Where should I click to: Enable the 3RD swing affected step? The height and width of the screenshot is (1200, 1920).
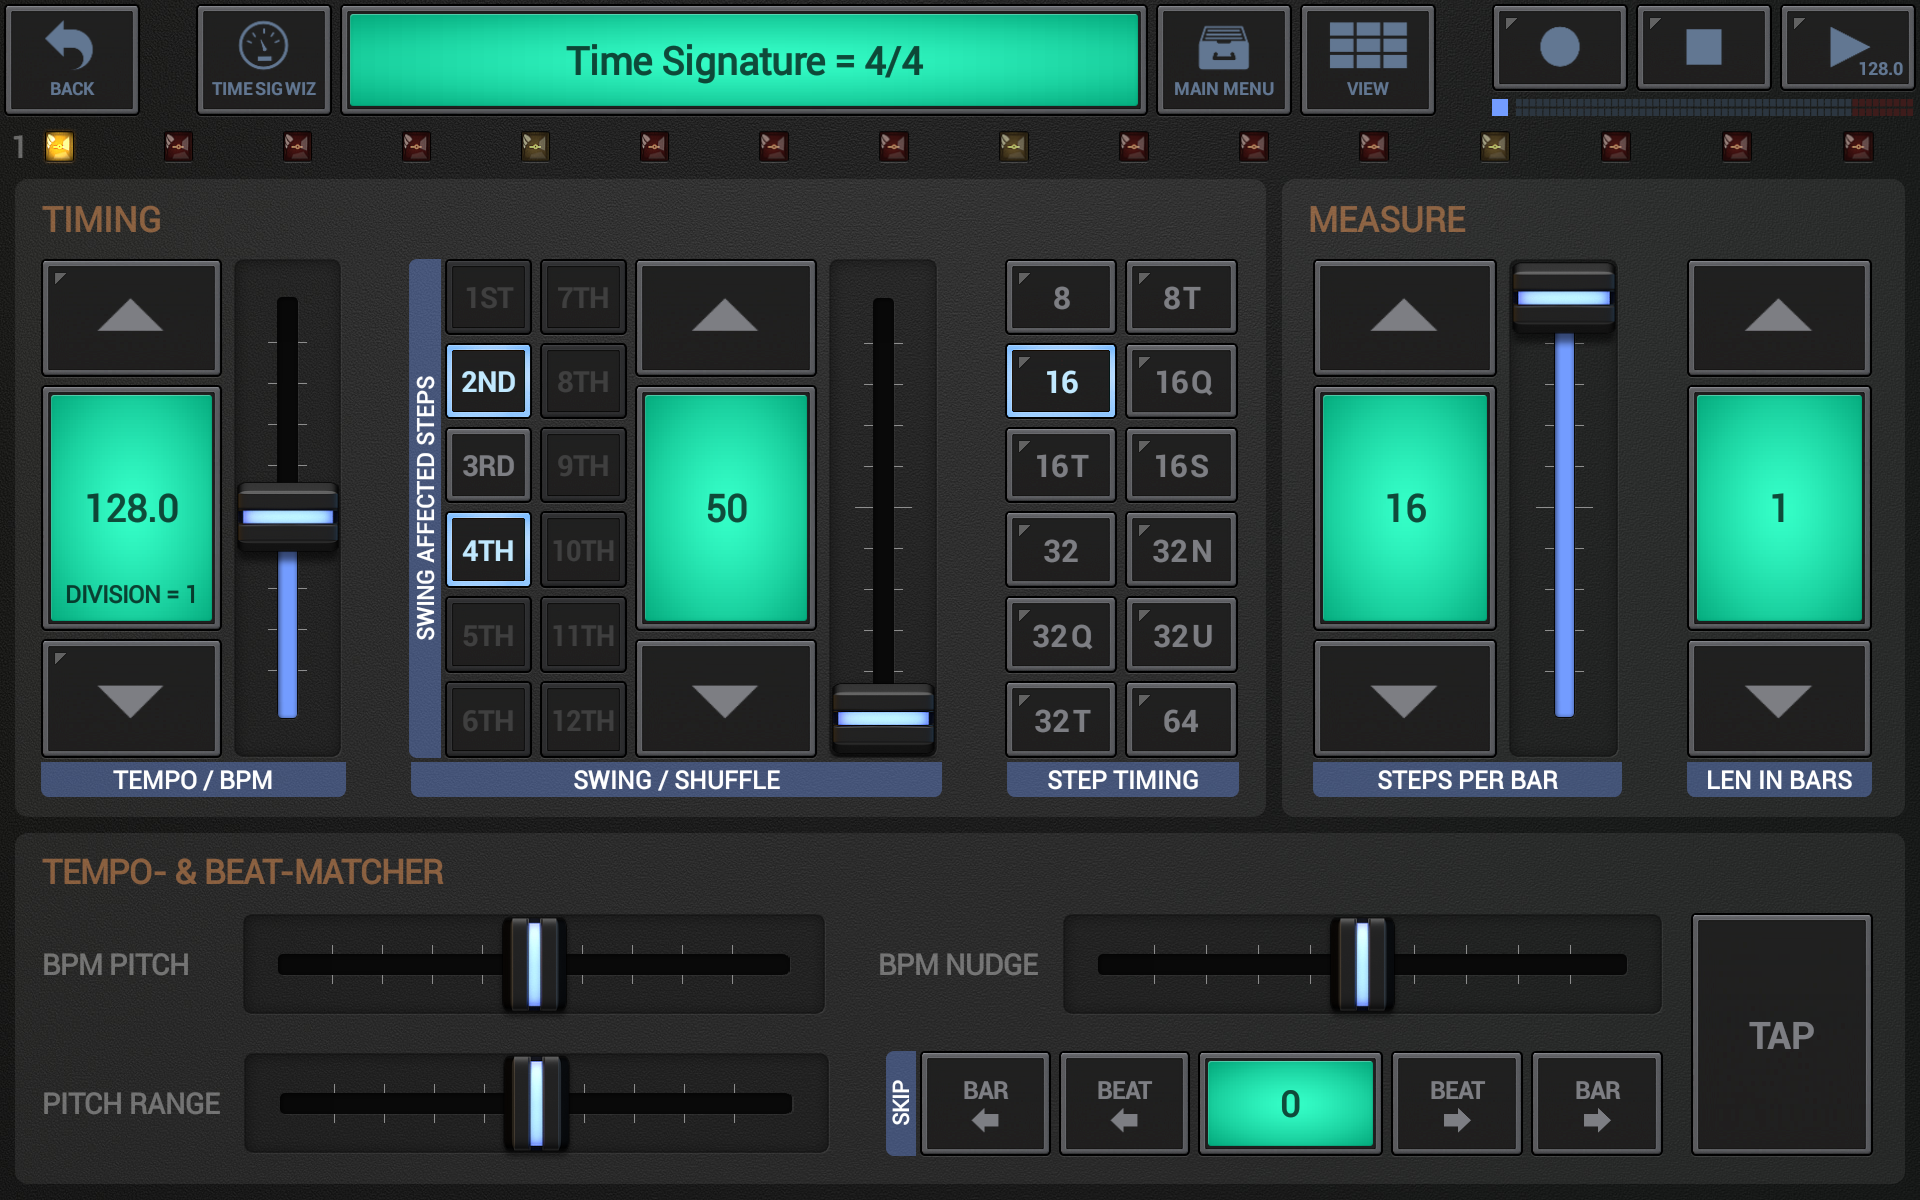(488, 466)
